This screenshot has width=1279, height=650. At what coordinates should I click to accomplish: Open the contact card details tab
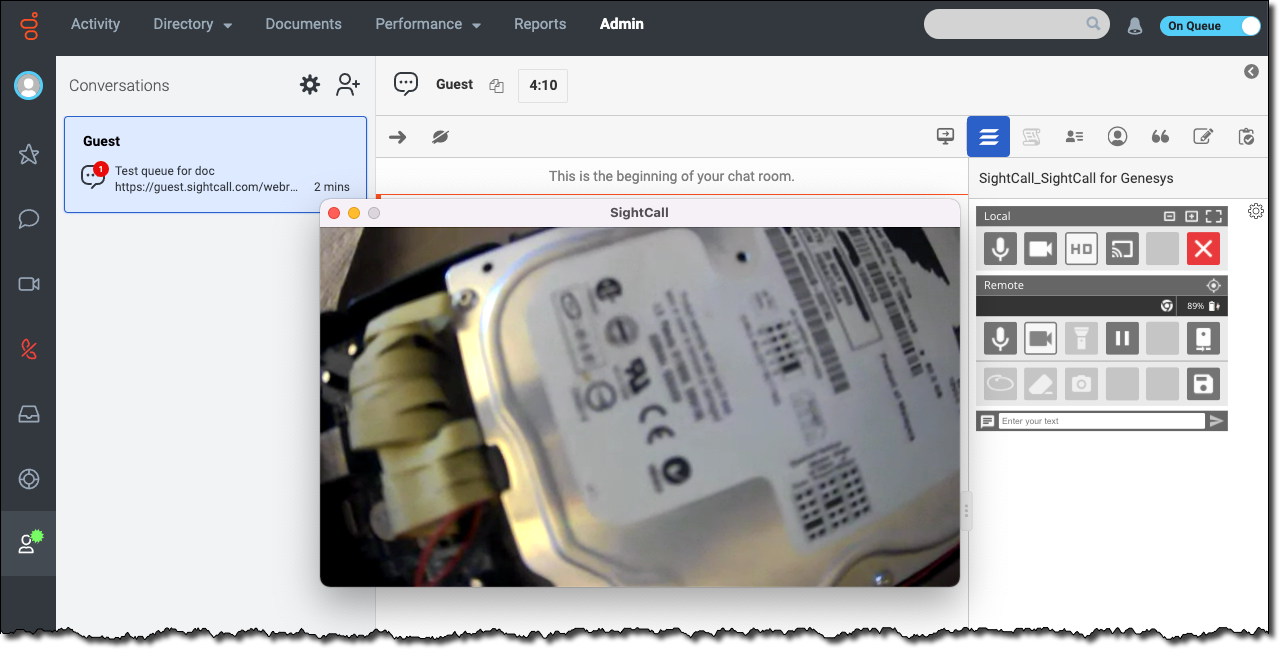point(1075,137)
